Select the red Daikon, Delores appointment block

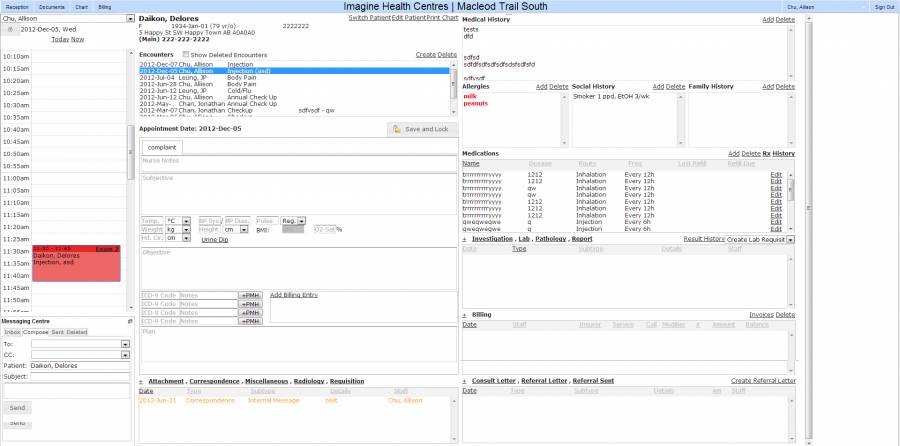(76, 263)
